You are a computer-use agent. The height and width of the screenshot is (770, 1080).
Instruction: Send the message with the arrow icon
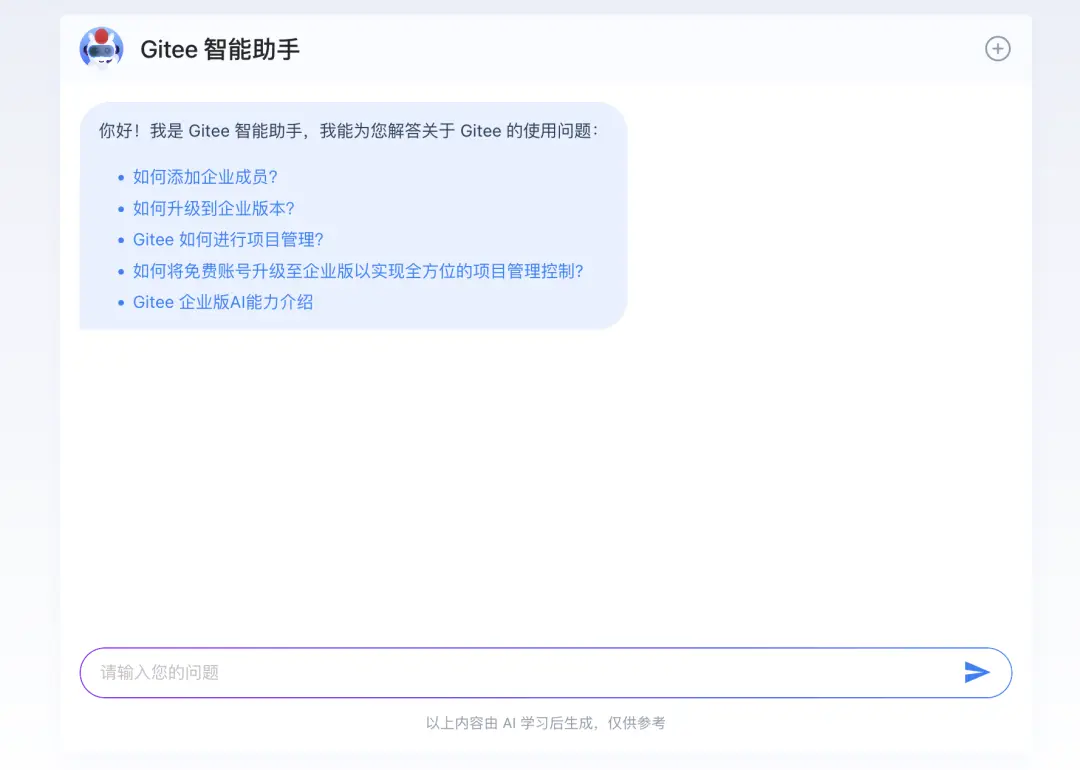tap(977, 672)
